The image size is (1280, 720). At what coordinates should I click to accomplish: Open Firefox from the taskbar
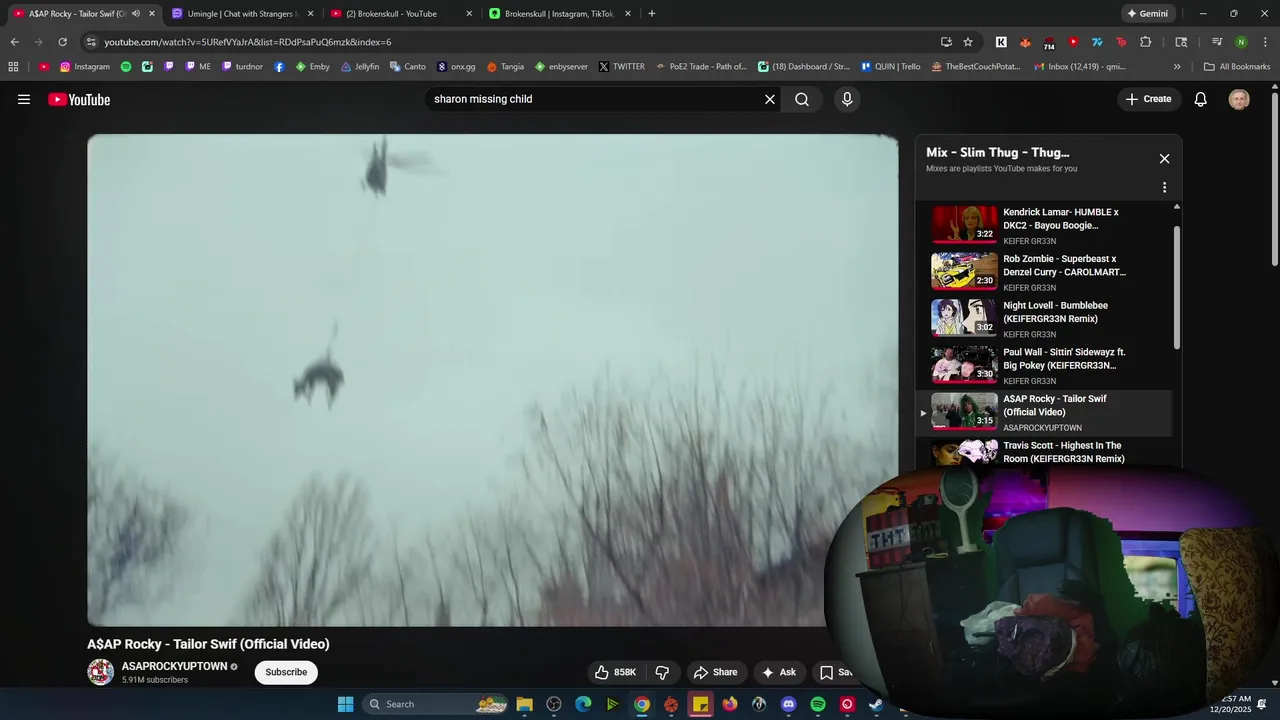730,704
